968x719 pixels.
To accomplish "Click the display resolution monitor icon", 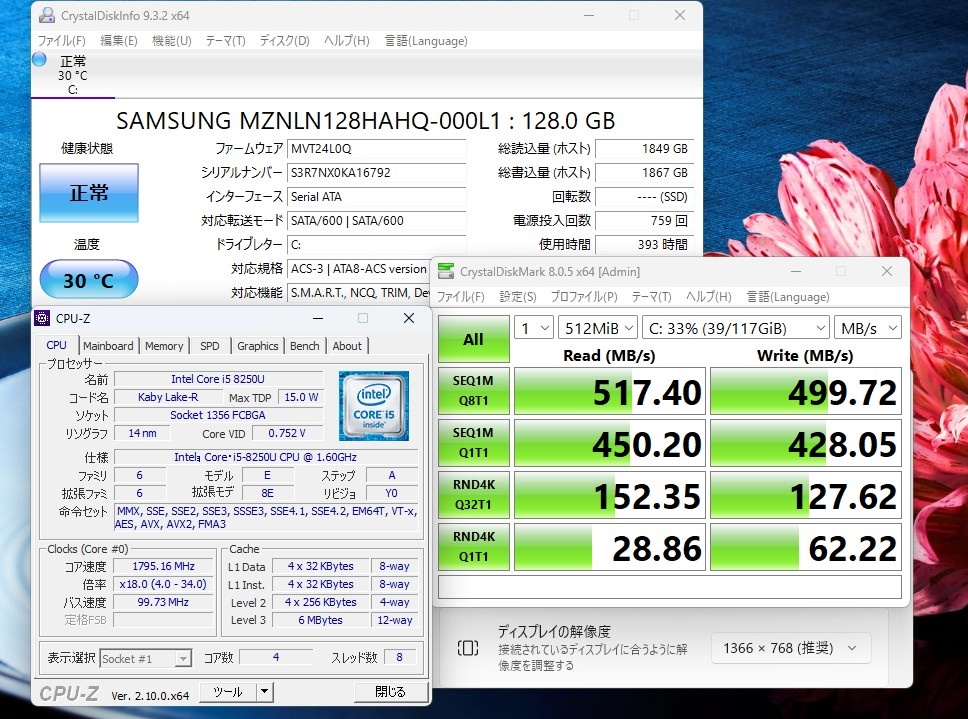I will pos(468,648).
